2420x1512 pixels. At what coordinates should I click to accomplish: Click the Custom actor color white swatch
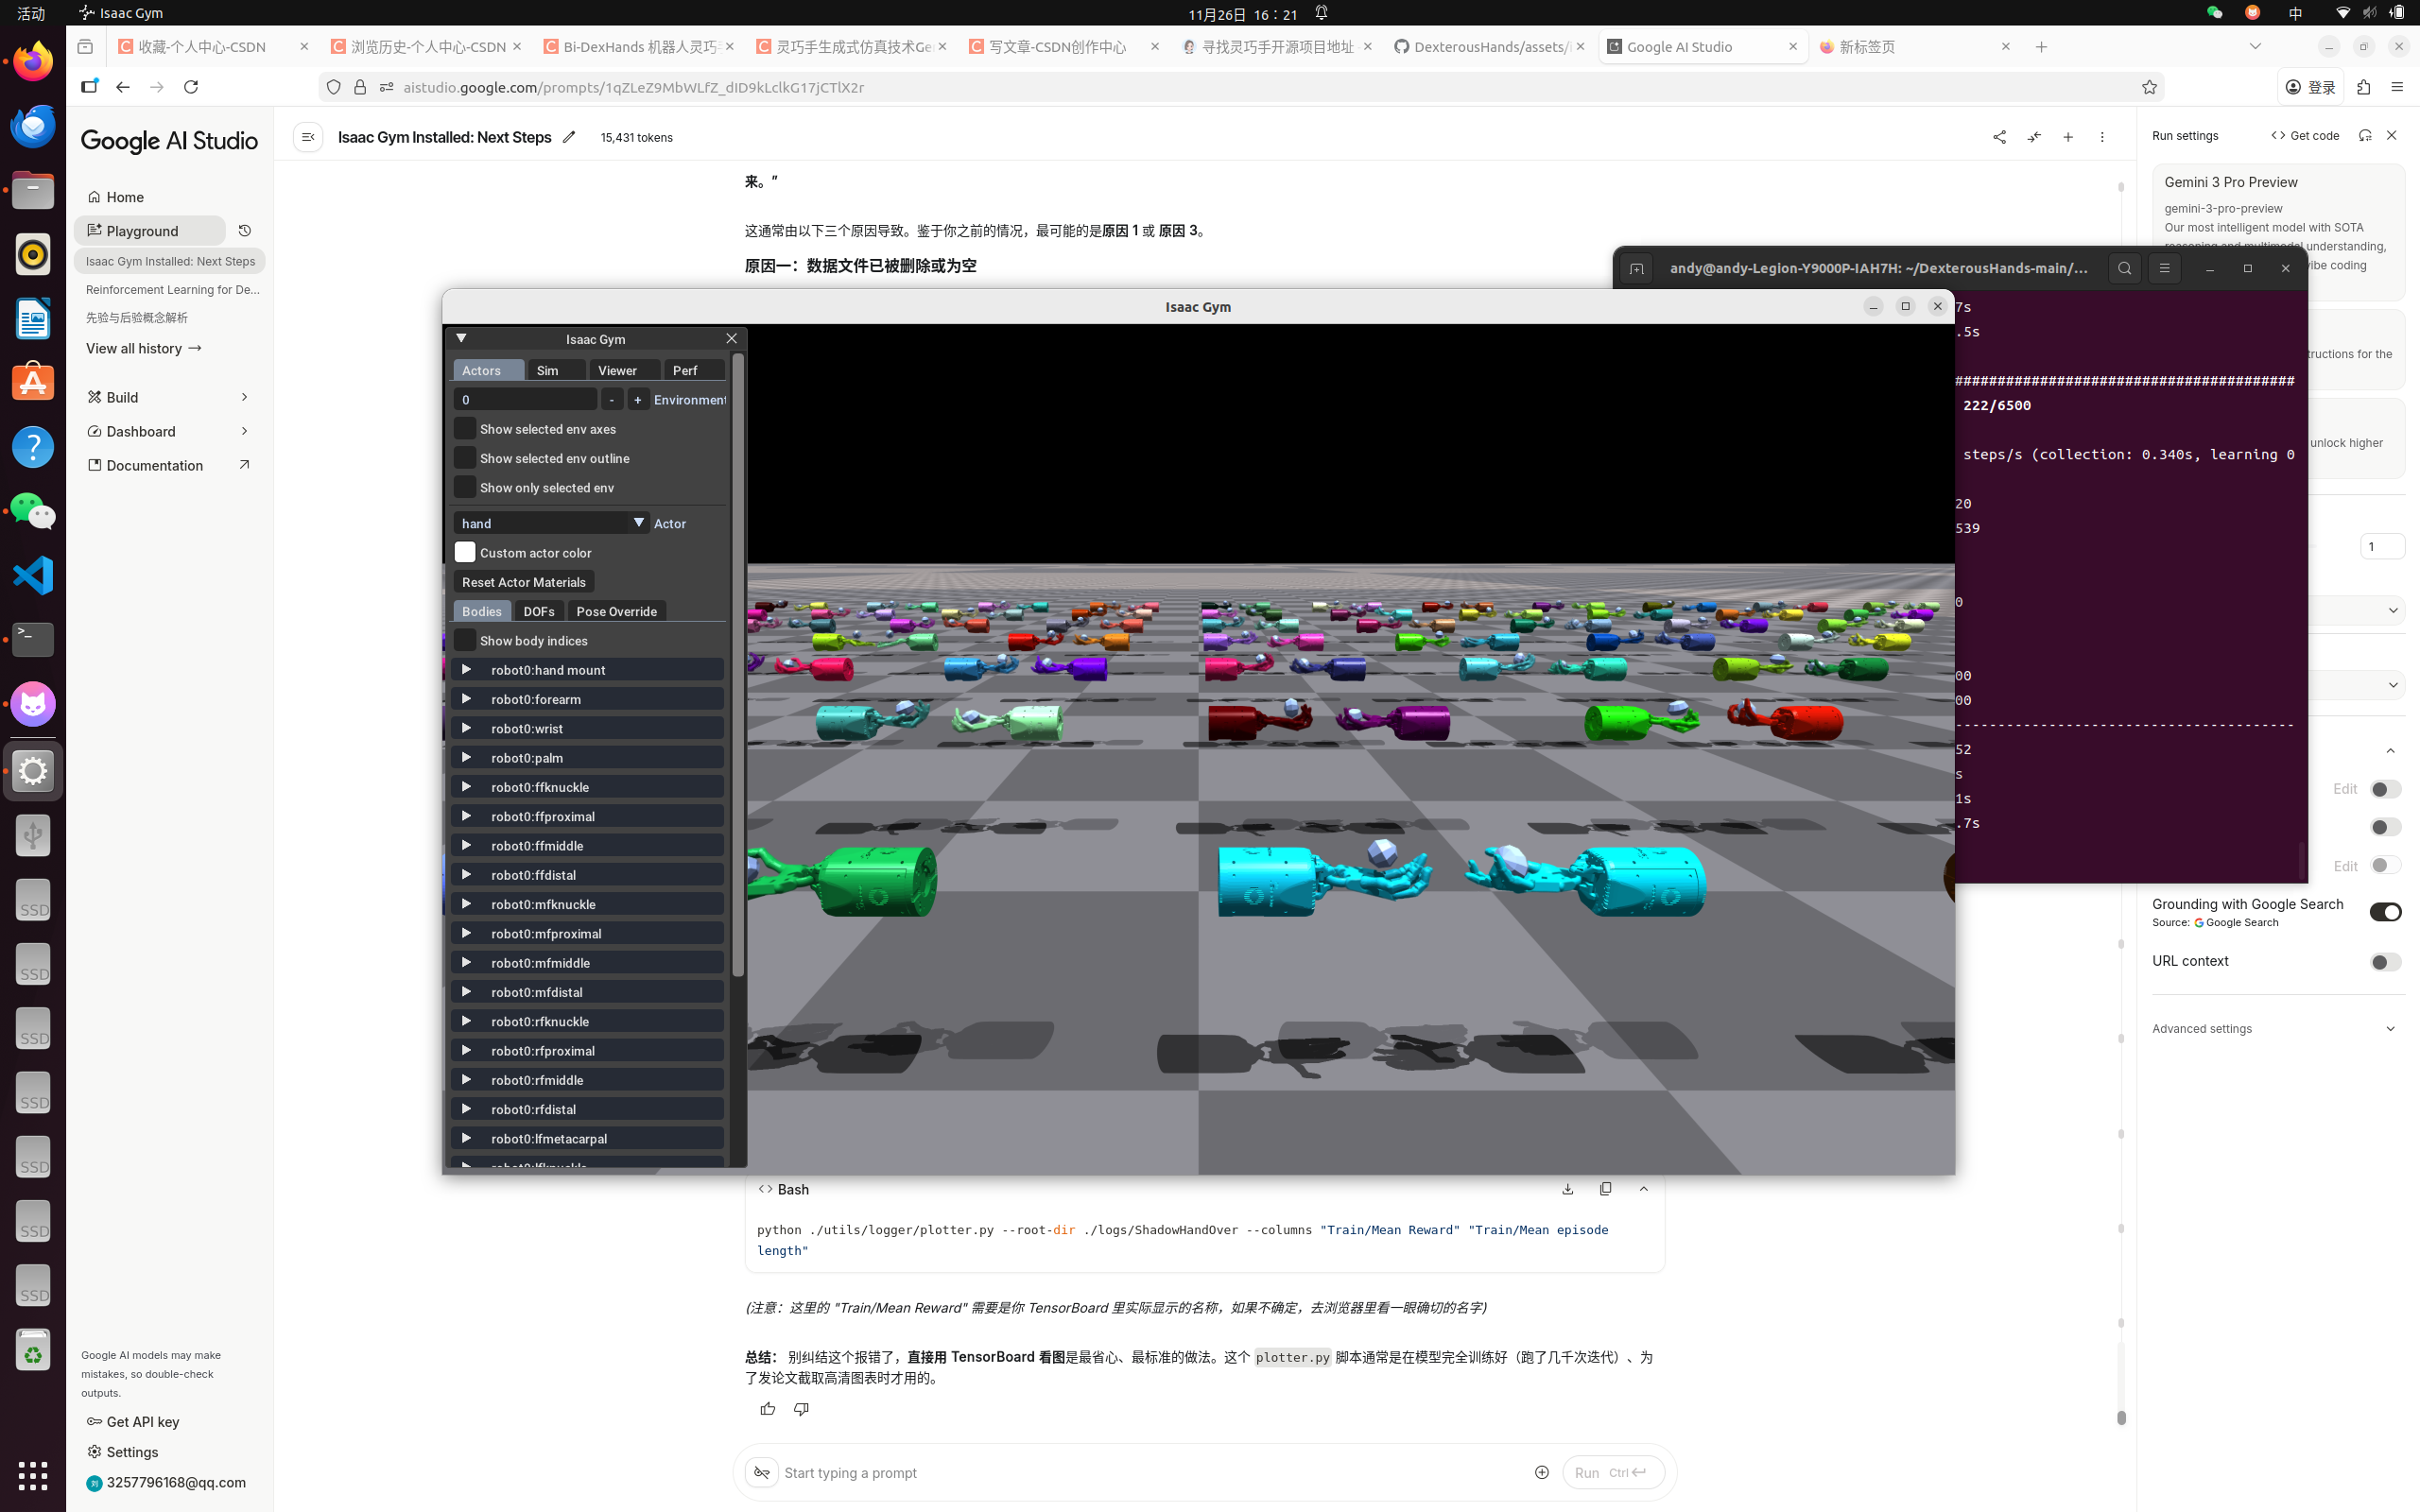465,552
